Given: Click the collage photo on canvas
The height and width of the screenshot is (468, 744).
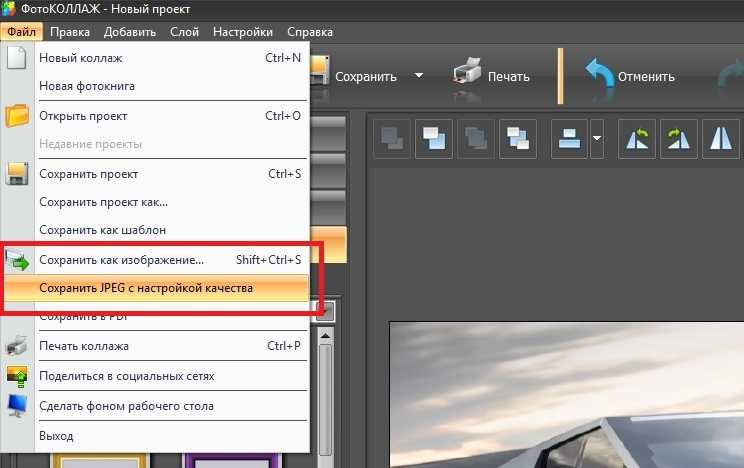Looking at the screenshot, I should click(x=567, y=395).
